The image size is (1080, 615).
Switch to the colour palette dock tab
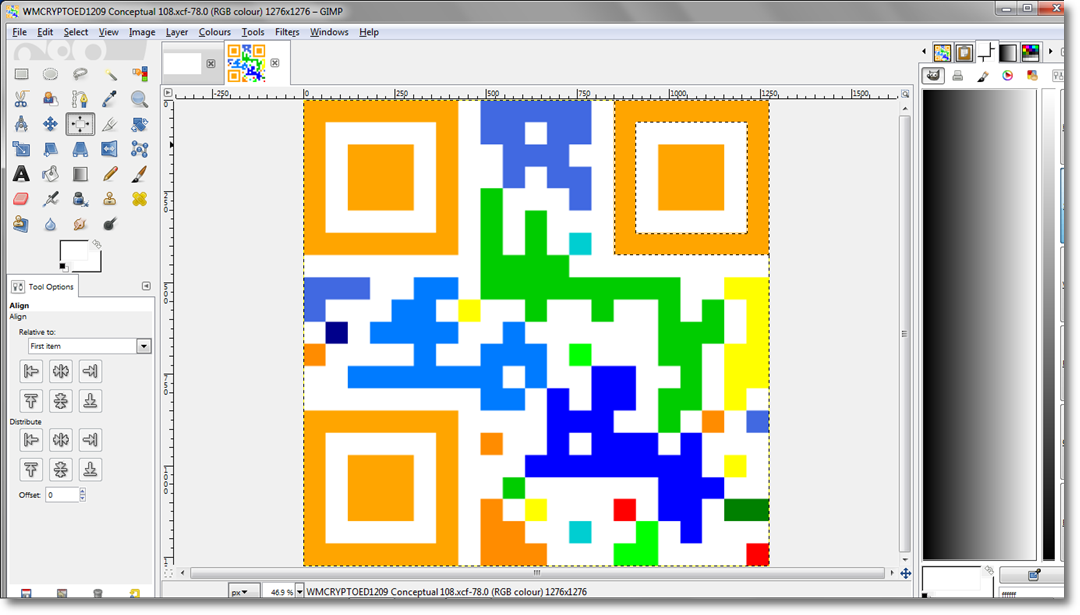click(1030, 52)
